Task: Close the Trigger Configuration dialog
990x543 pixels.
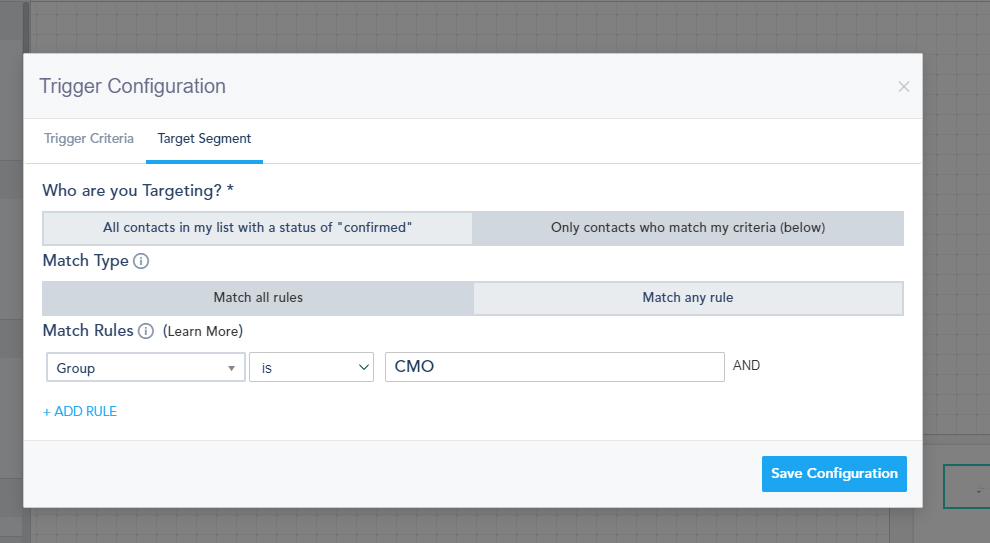Action: (903, 87)
